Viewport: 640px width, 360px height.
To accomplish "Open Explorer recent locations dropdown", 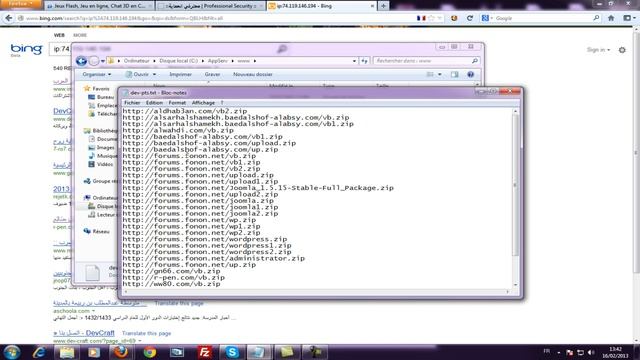I will click(102, 61).
